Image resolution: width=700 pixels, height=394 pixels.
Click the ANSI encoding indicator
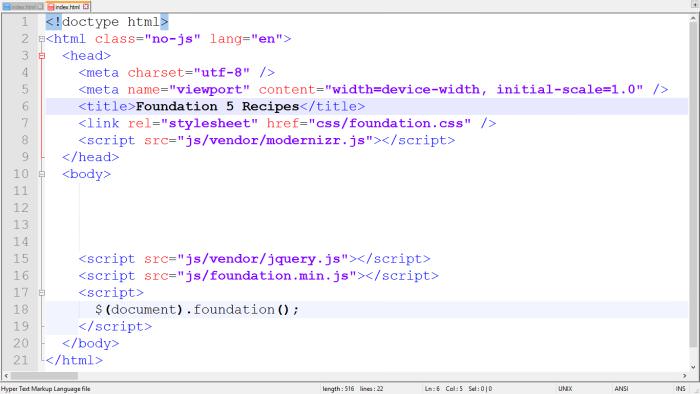[621, 389]
